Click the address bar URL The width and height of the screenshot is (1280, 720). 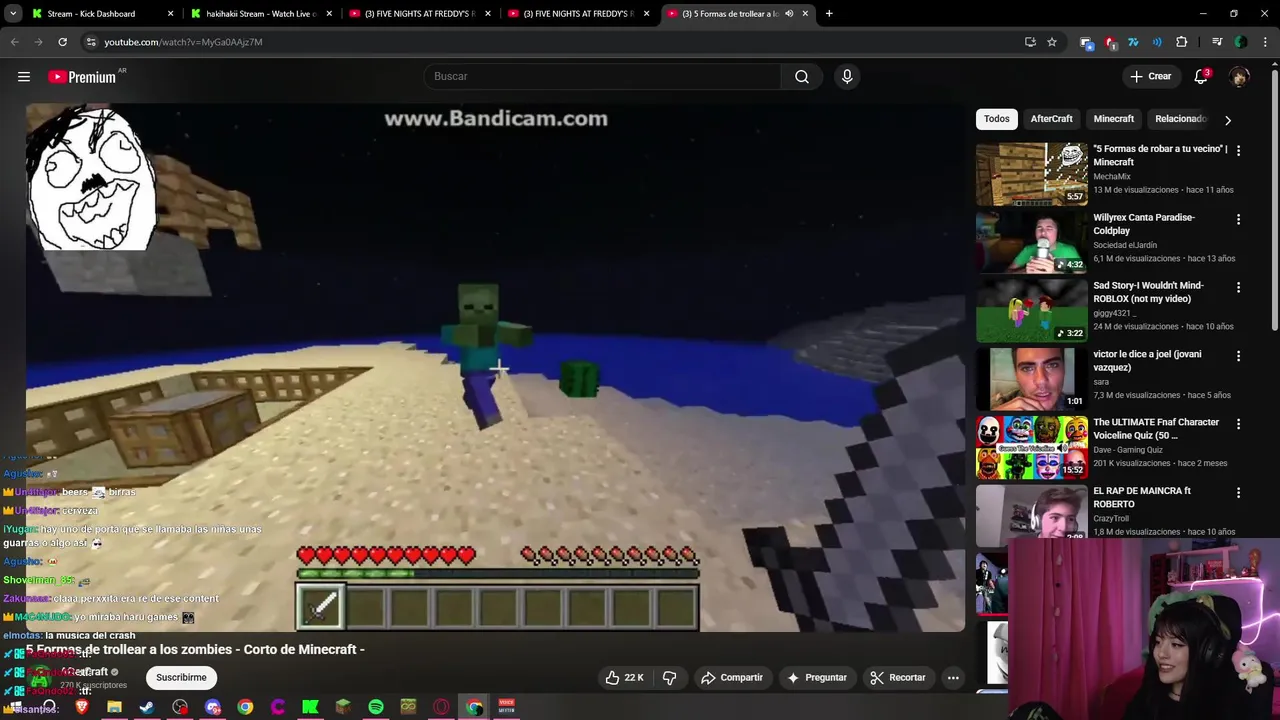(183, 42)
